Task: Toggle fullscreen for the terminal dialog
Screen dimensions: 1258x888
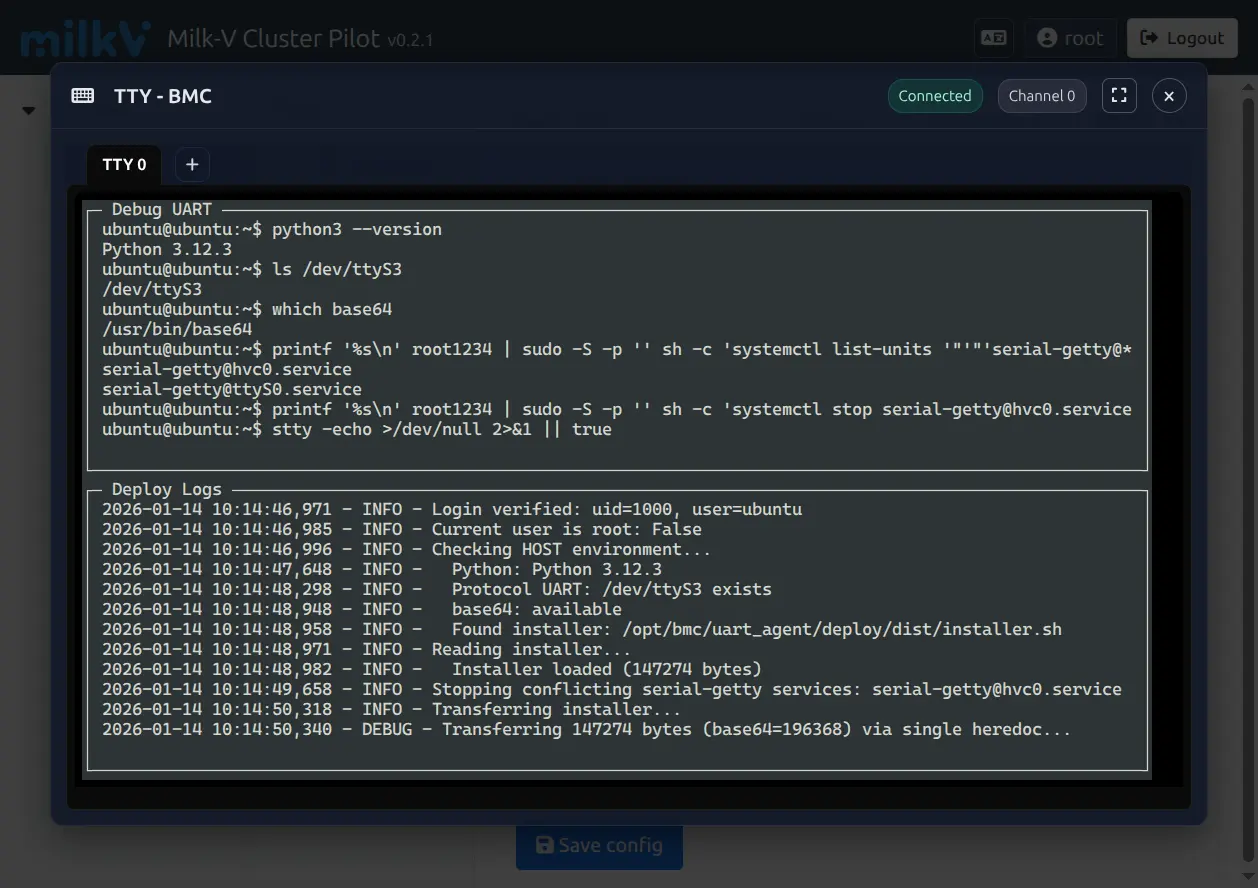Action: point(1119,96)
